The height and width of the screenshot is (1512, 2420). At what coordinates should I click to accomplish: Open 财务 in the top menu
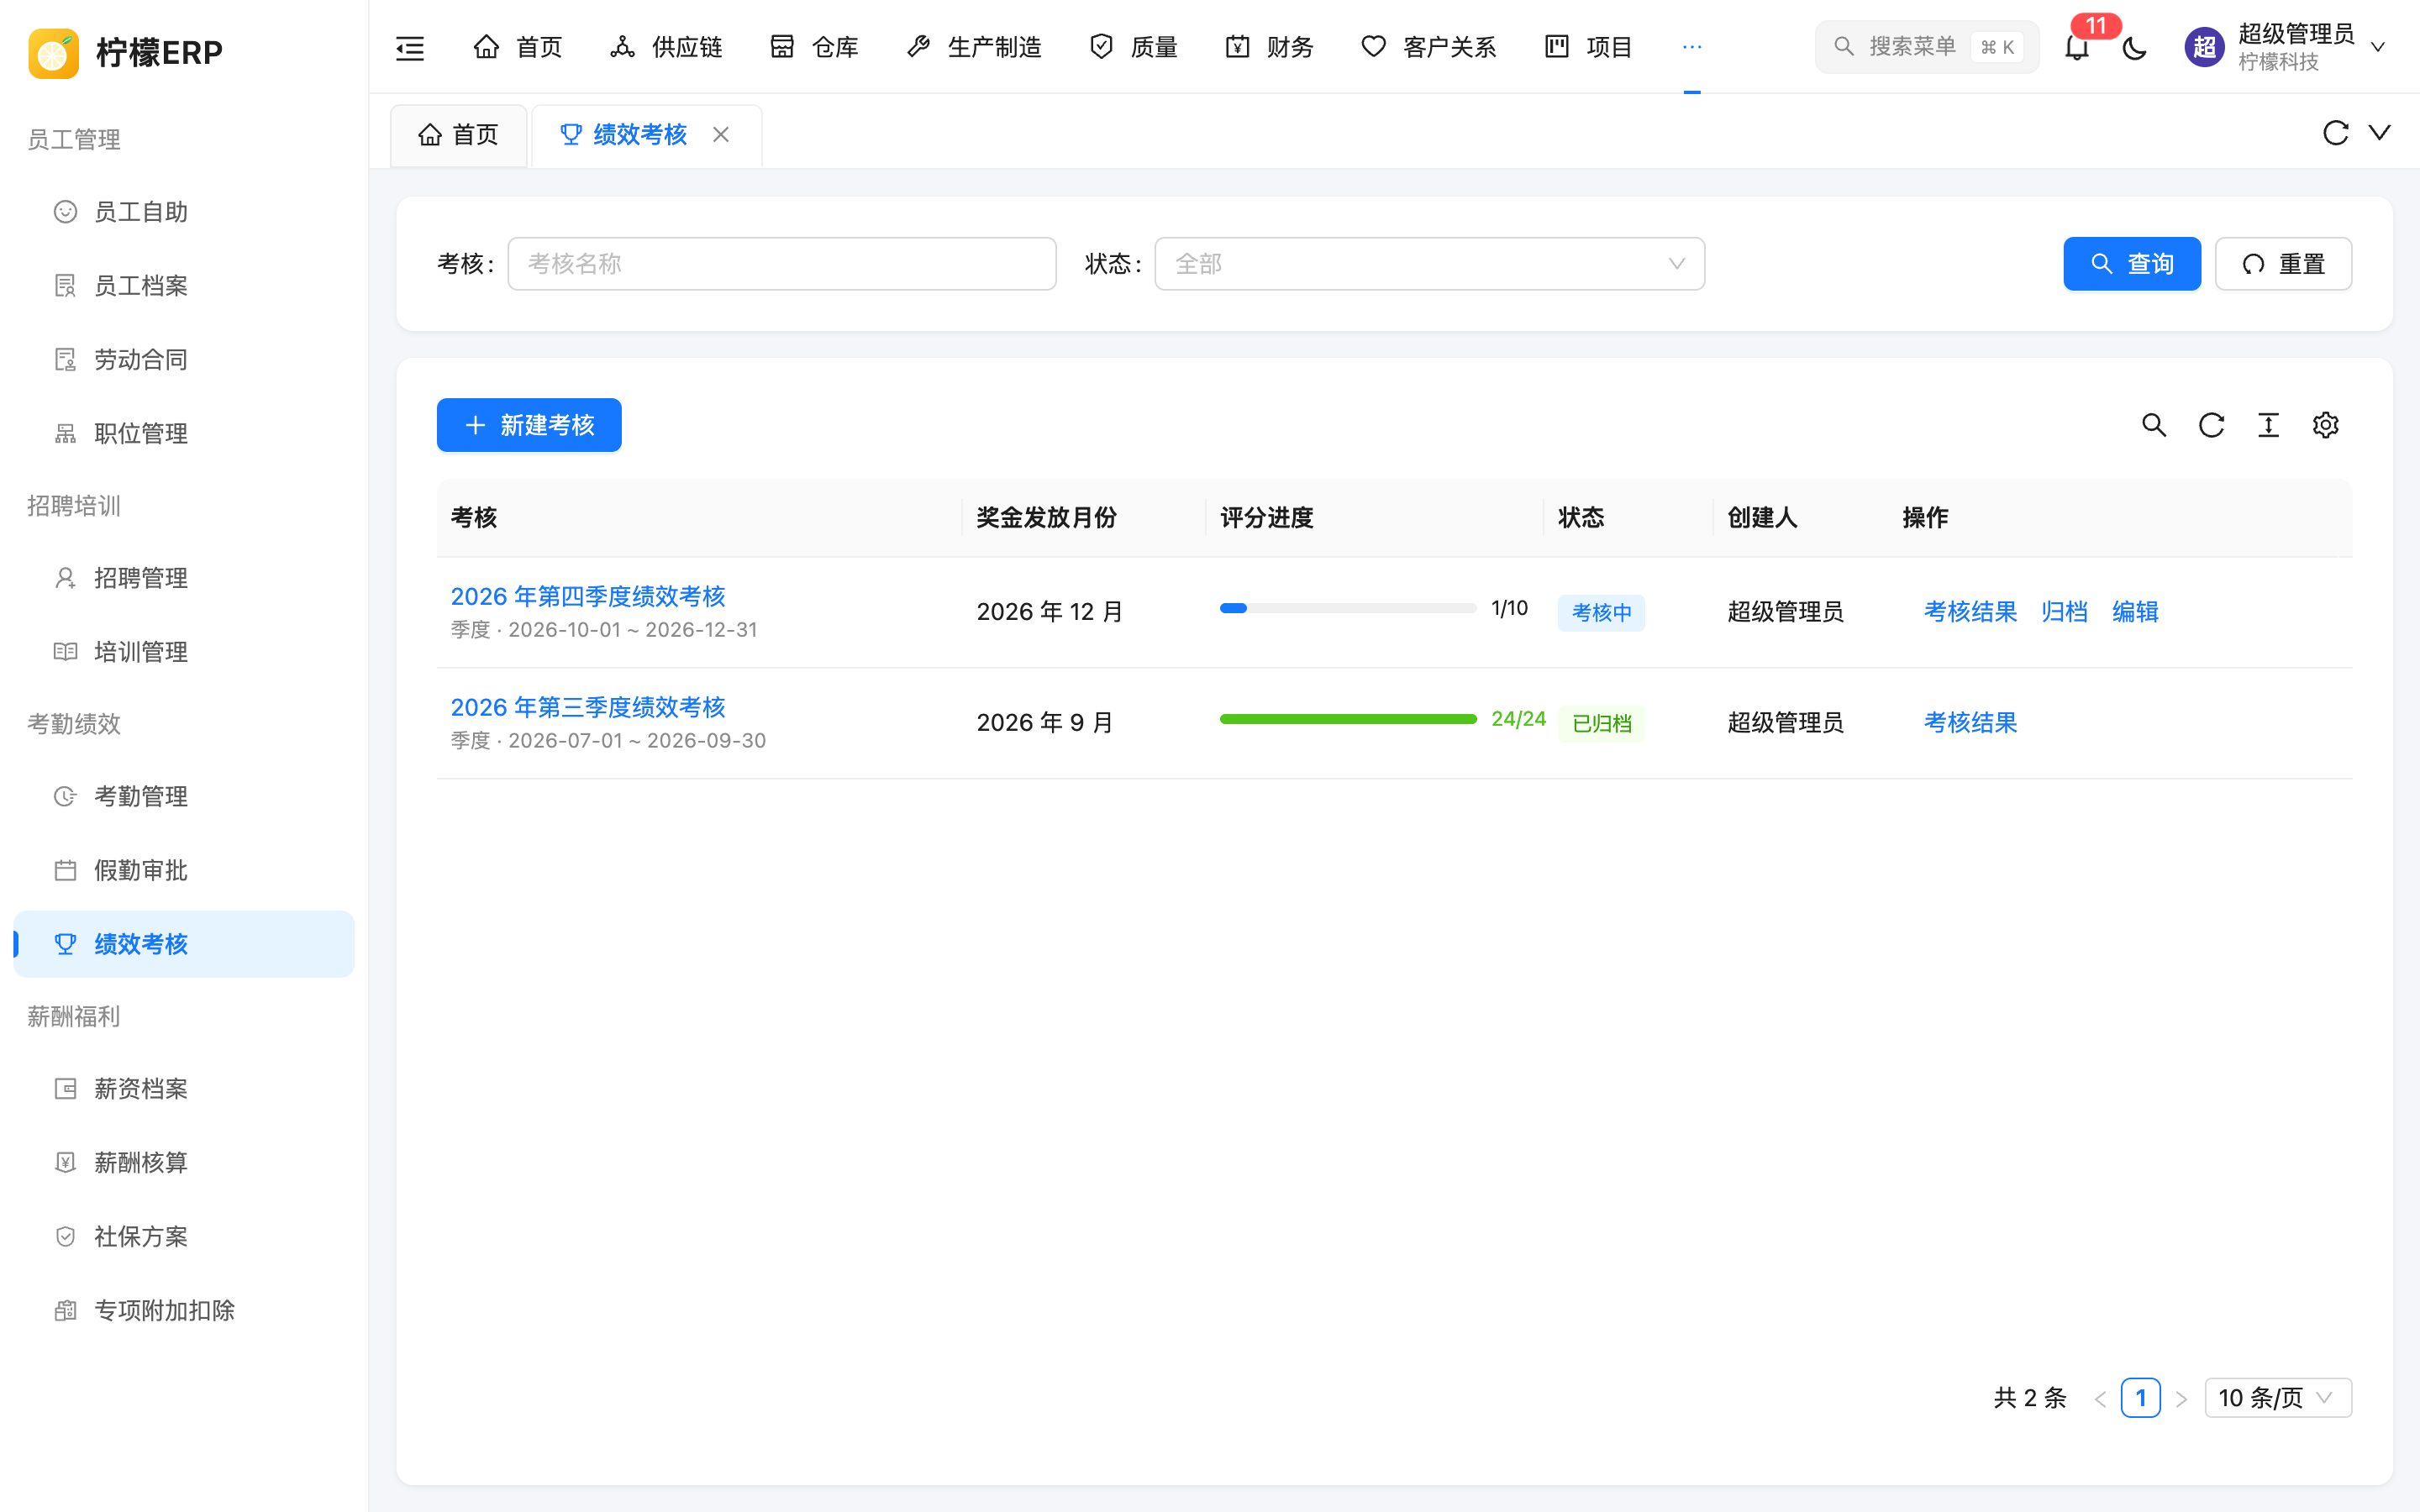[1269, 47]
